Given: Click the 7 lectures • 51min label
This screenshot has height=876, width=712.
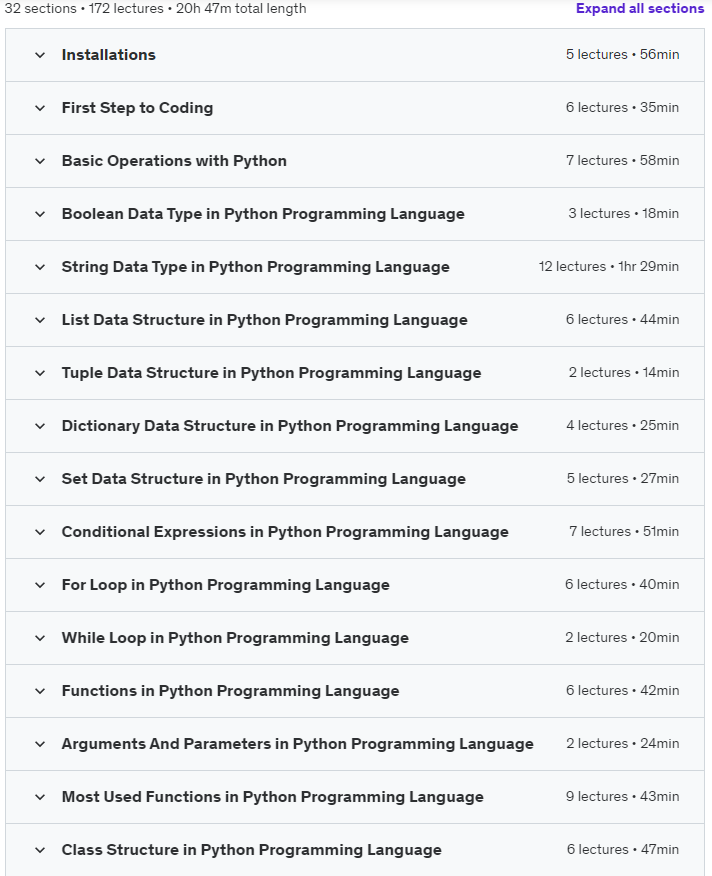Looking at the screenshot, I should coord(624,532).
